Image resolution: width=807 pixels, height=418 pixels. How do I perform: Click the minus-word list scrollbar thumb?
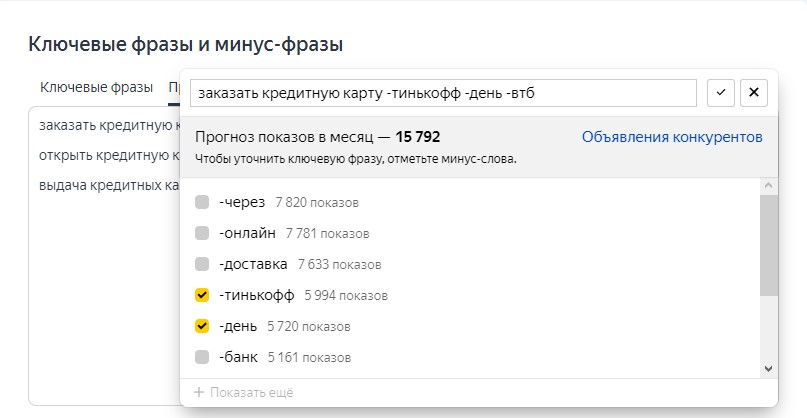[x=768, y=245]
